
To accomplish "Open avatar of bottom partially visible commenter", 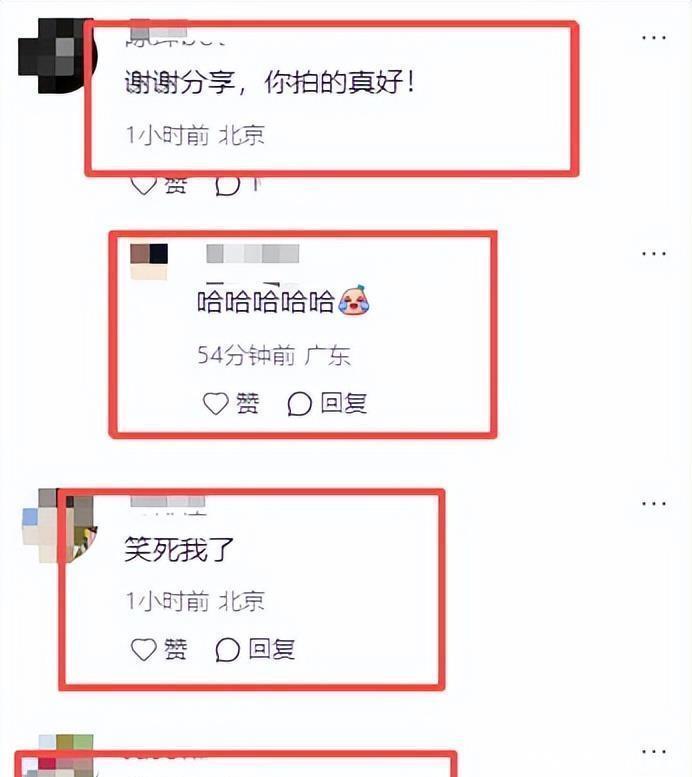I will click(x=58, y=756).
